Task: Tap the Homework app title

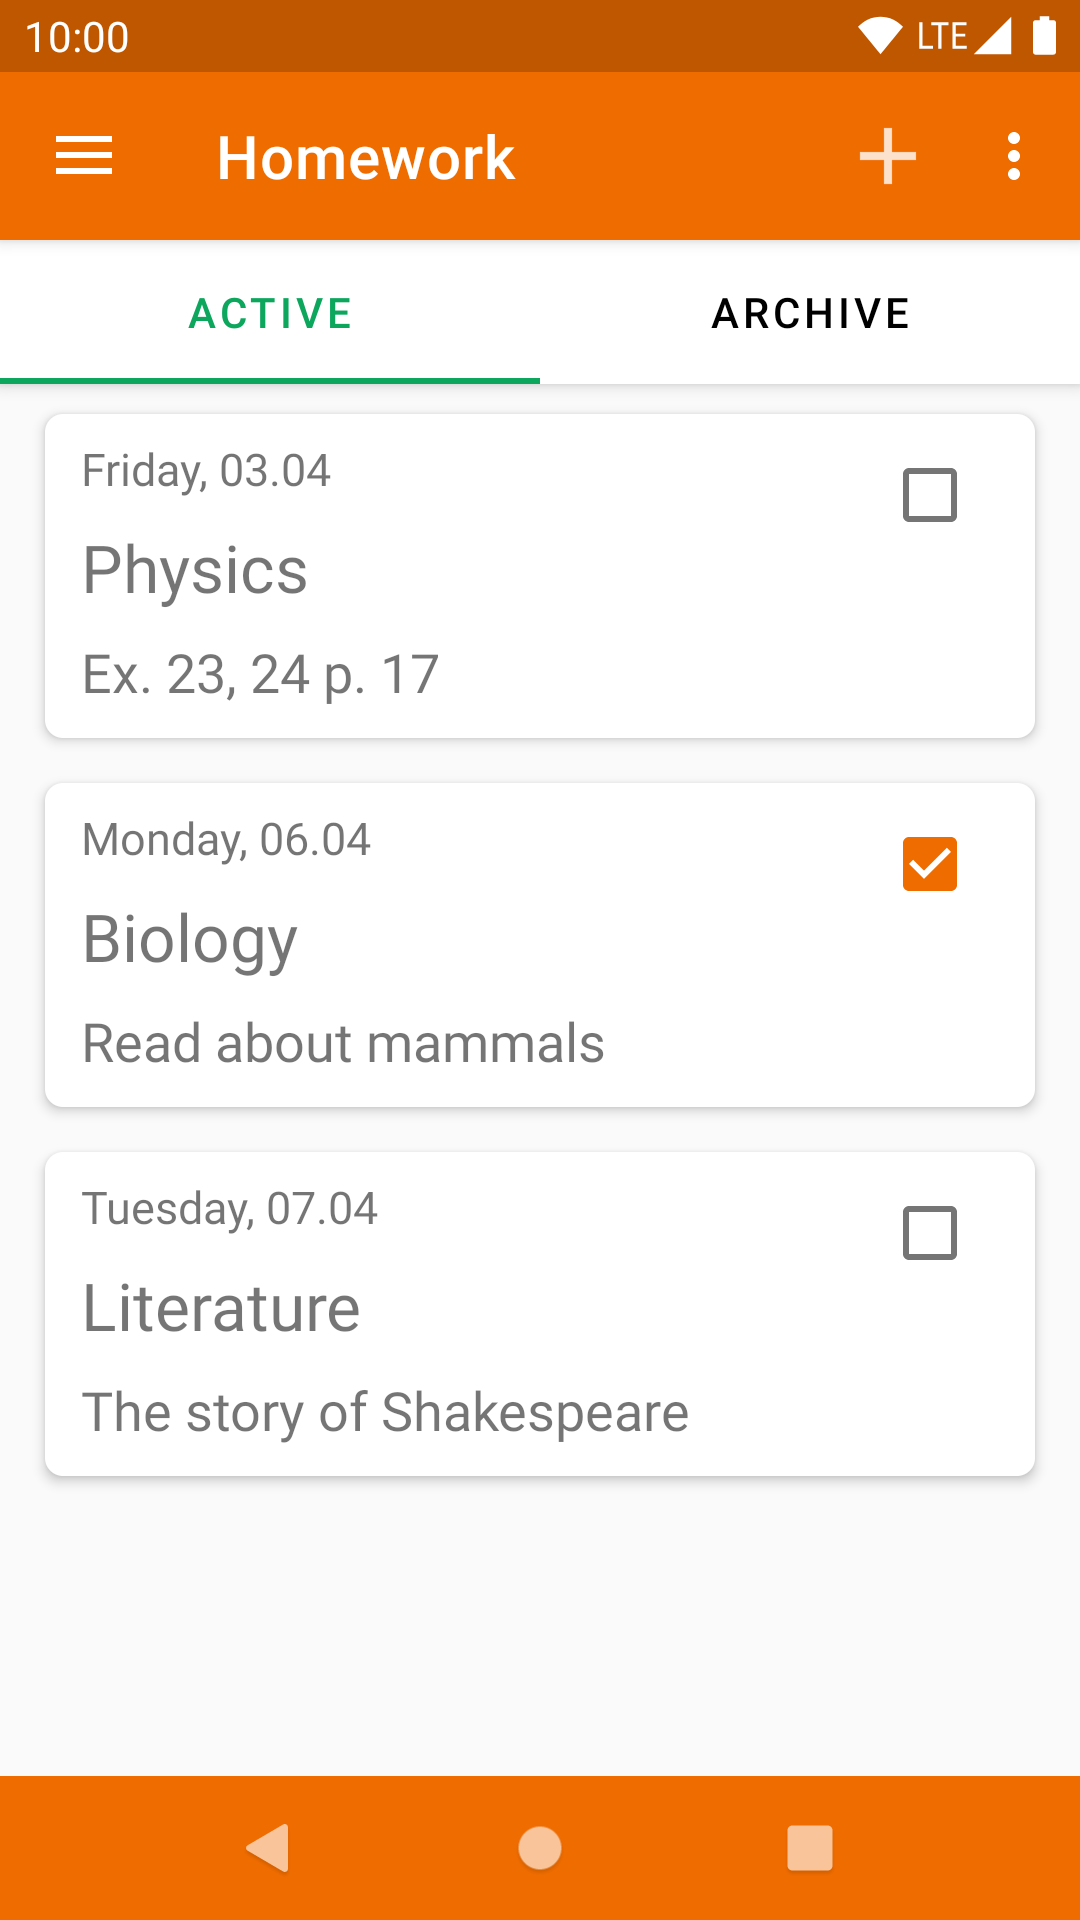Action: pos(366,158)
